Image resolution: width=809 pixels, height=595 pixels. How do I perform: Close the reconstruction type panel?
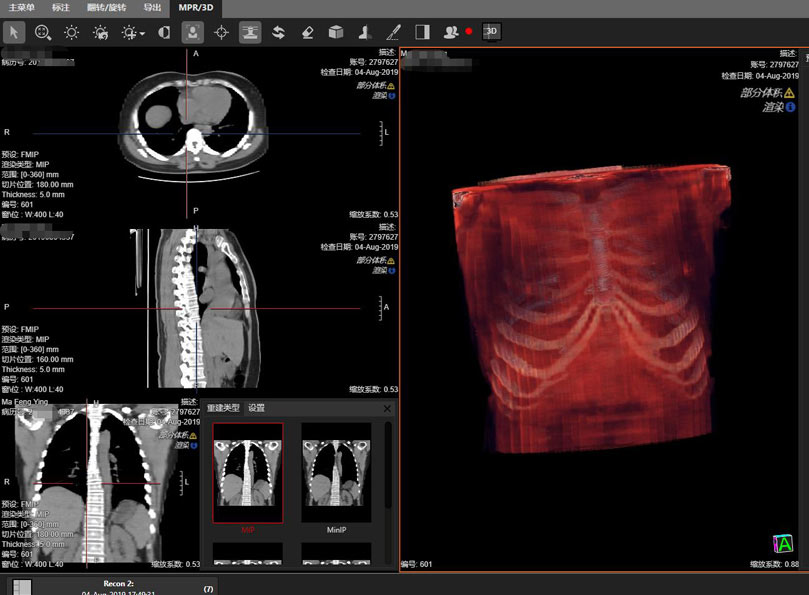click(x=388, y=408)
